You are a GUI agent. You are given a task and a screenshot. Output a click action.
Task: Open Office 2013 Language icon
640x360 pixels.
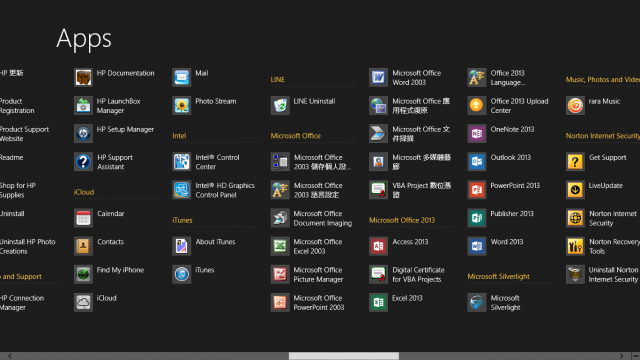point(477,77)
